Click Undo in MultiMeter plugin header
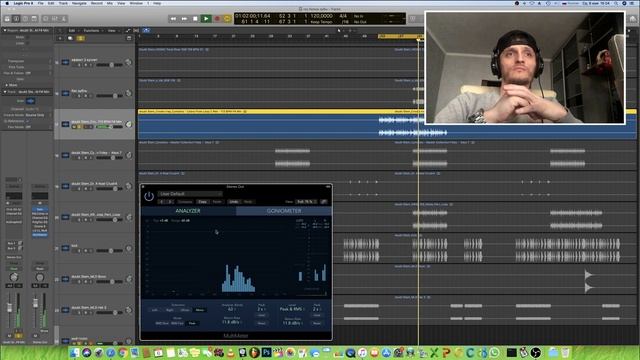Image resolution: width=640 pixels, height=360 pixels. [x=233, y=202]
